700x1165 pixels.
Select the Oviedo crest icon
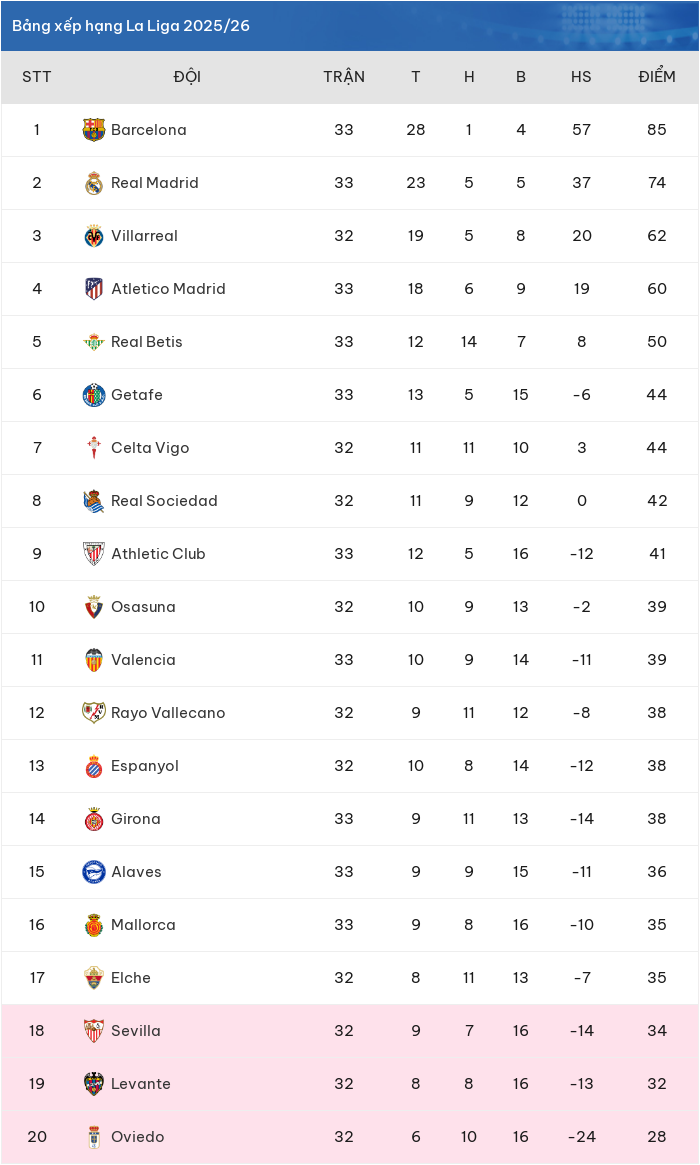(94, 1137)
